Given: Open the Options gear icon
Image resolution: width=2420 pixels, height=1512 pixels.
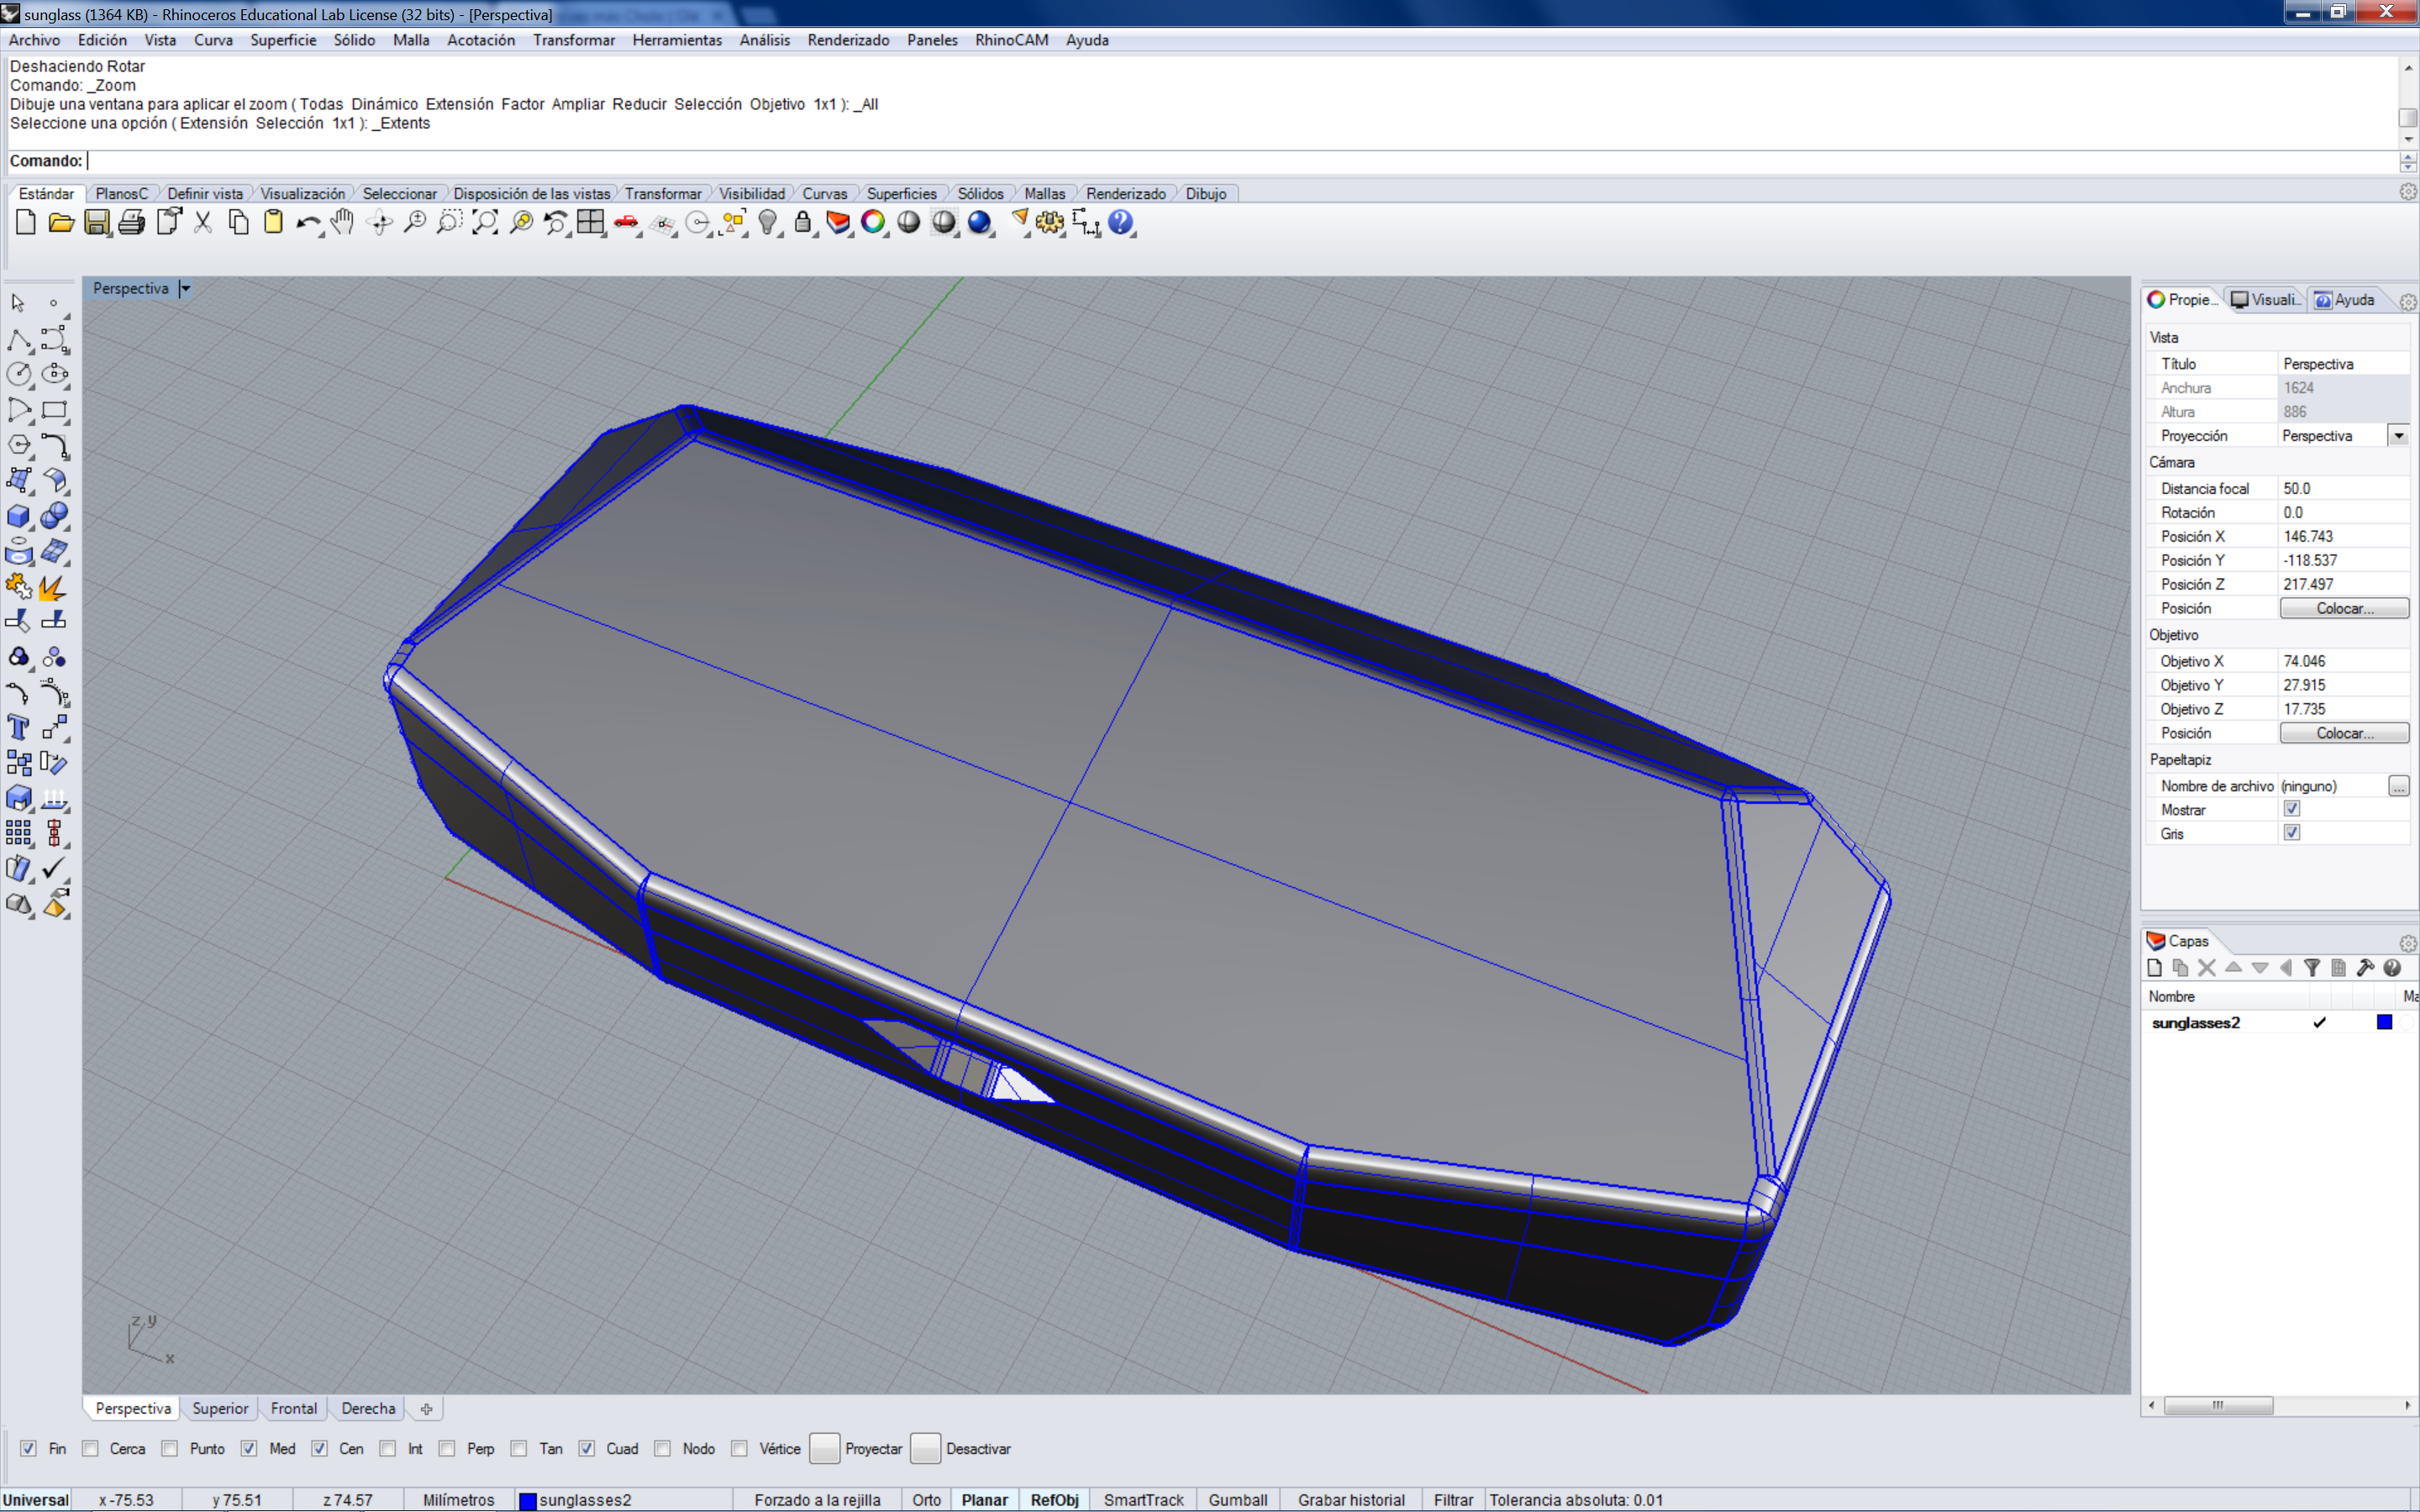Looking at the screenshot, I should (1050, 223).
